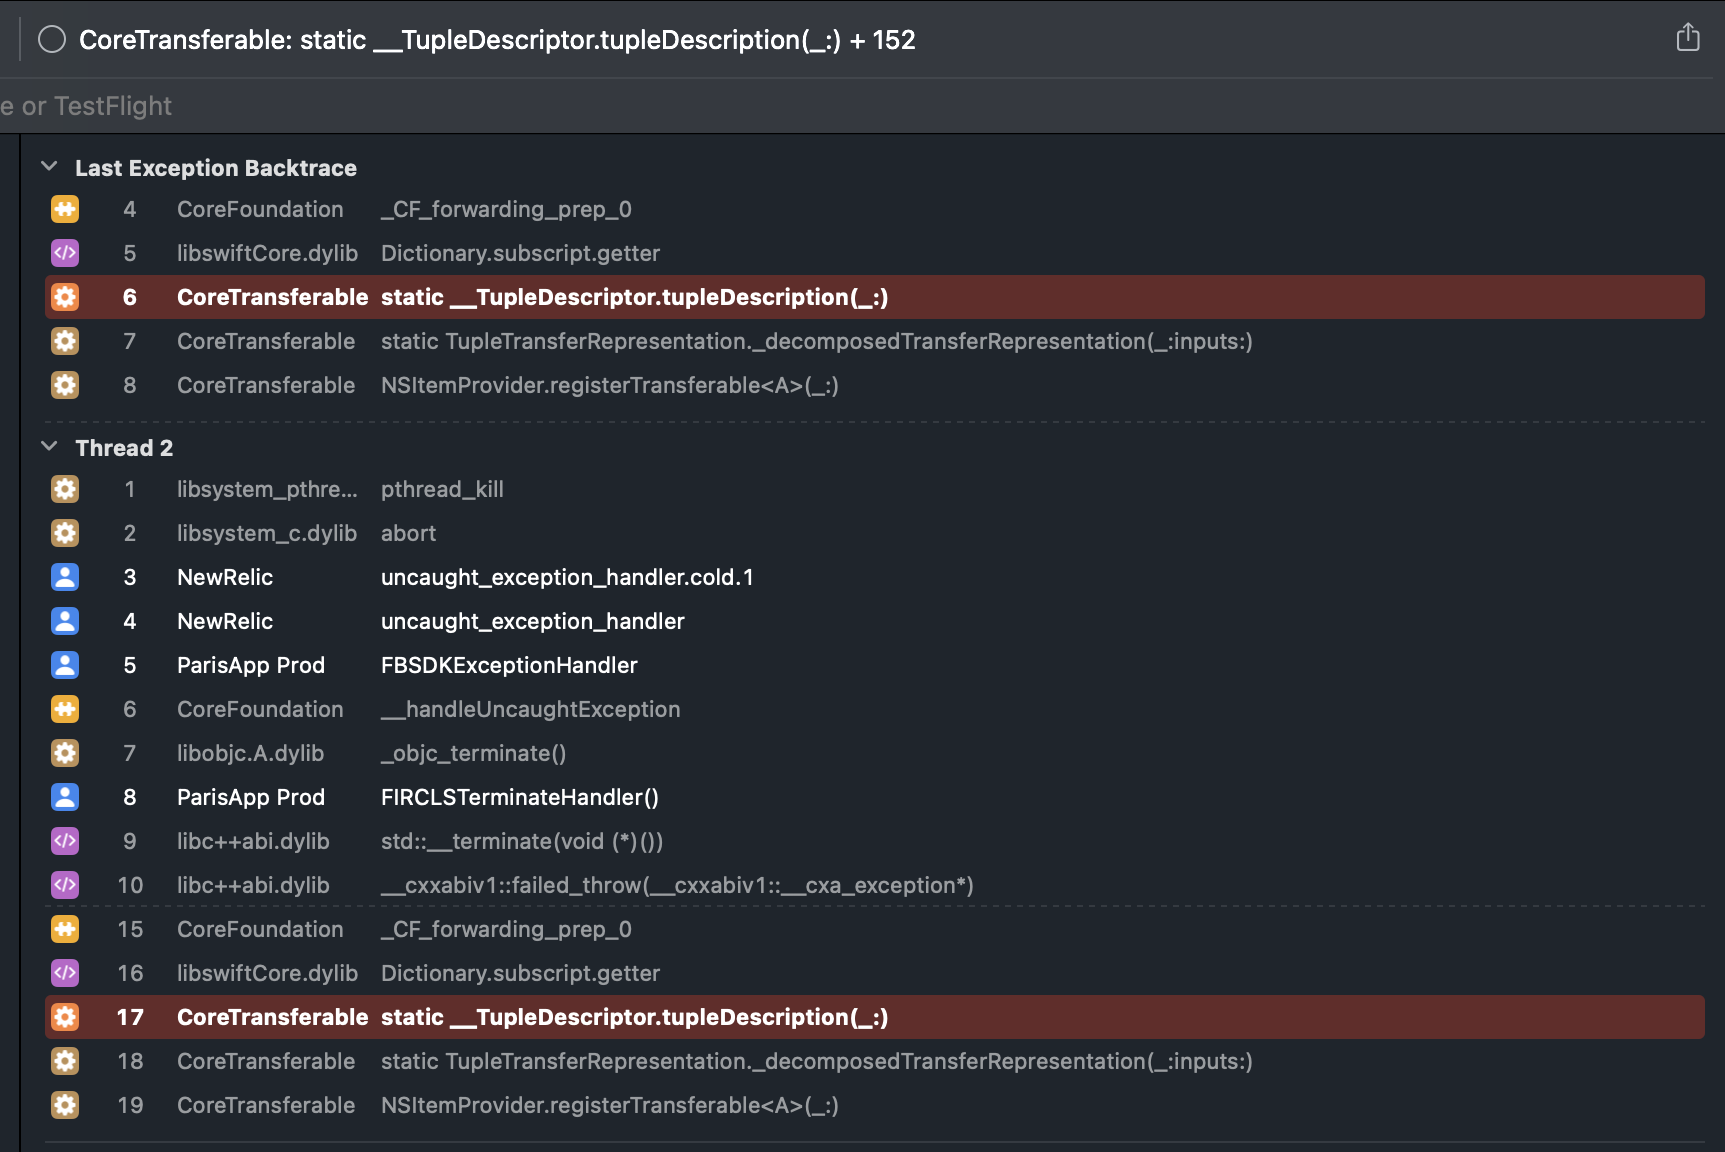Open the ParisApp Prod FBSDKExceptionHandler frame
The image size is (1725, 1152).
coord(508,665)
